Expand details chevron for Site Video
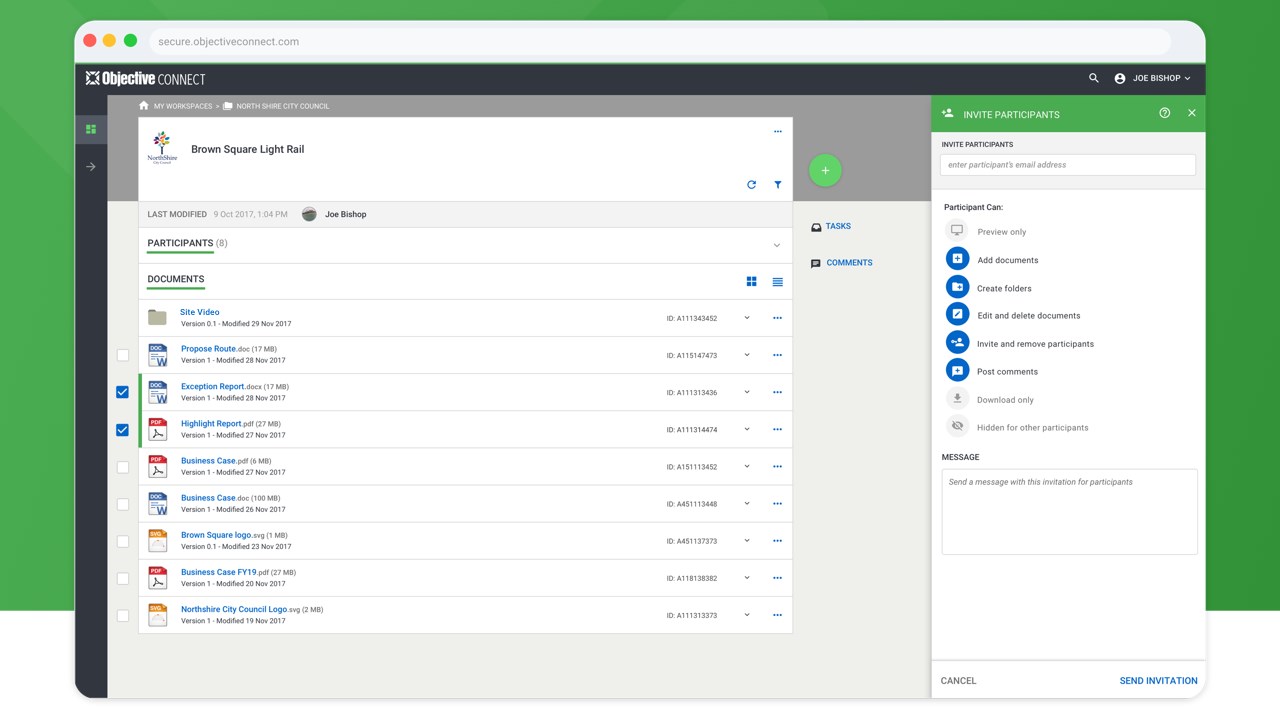Viewport: 1280px width, 720px height. 747,318
